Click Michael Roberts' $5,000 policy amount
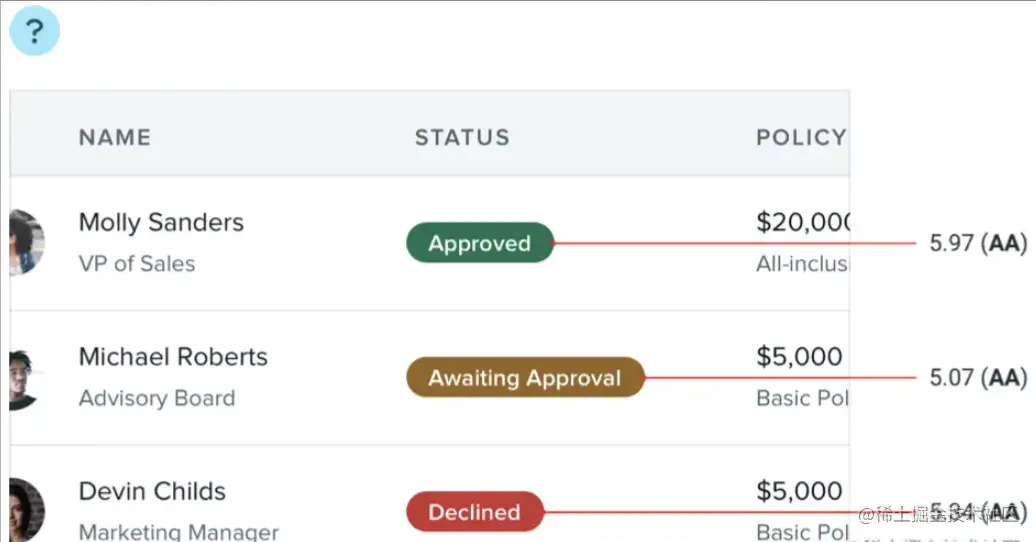1036x542 pixels. click(x=799, y=357)
